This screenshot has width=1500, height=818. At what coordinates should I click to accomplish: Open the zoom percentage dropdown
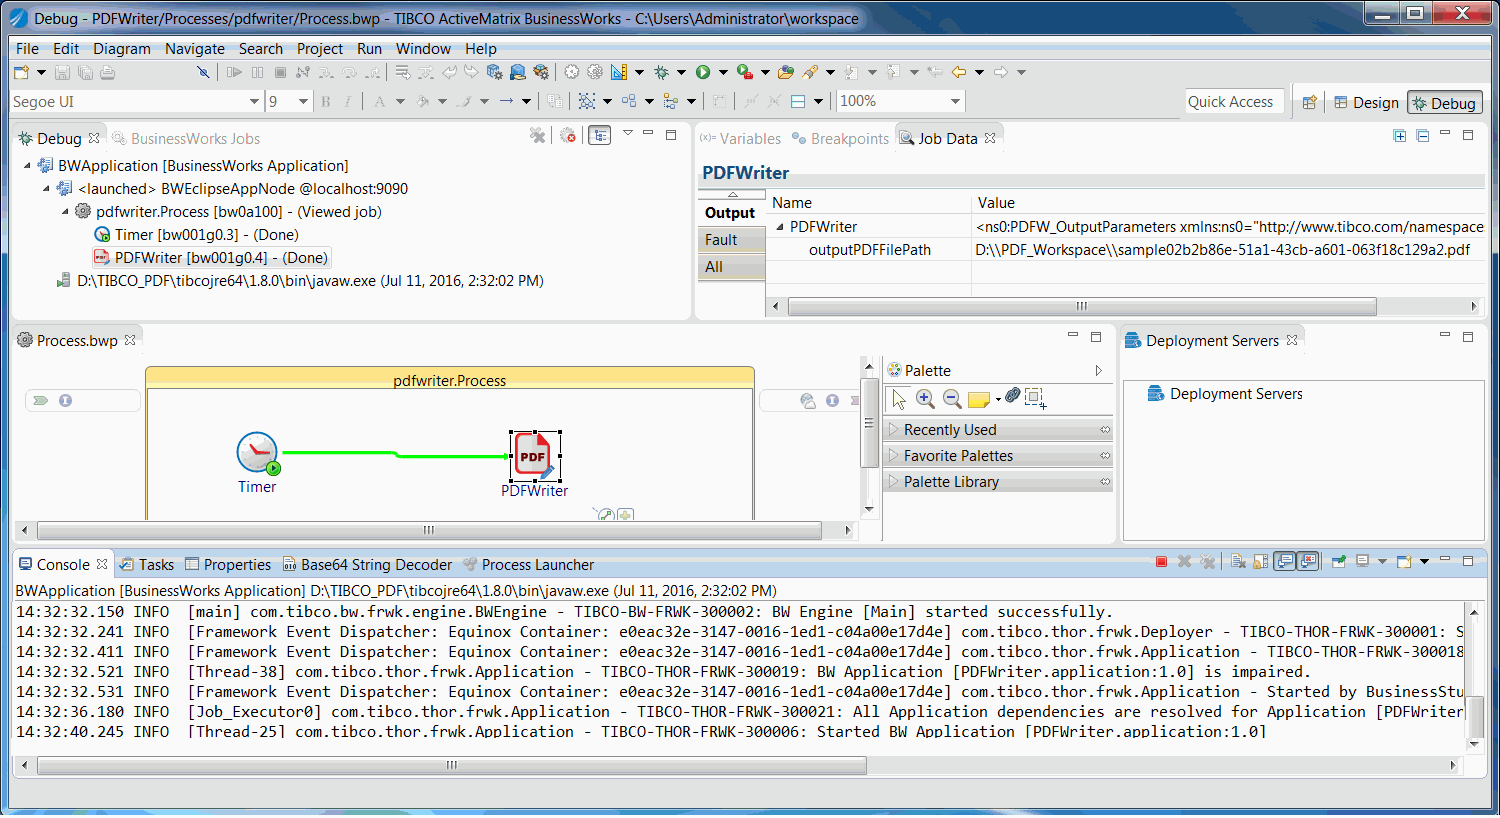(x=955, y=102)
